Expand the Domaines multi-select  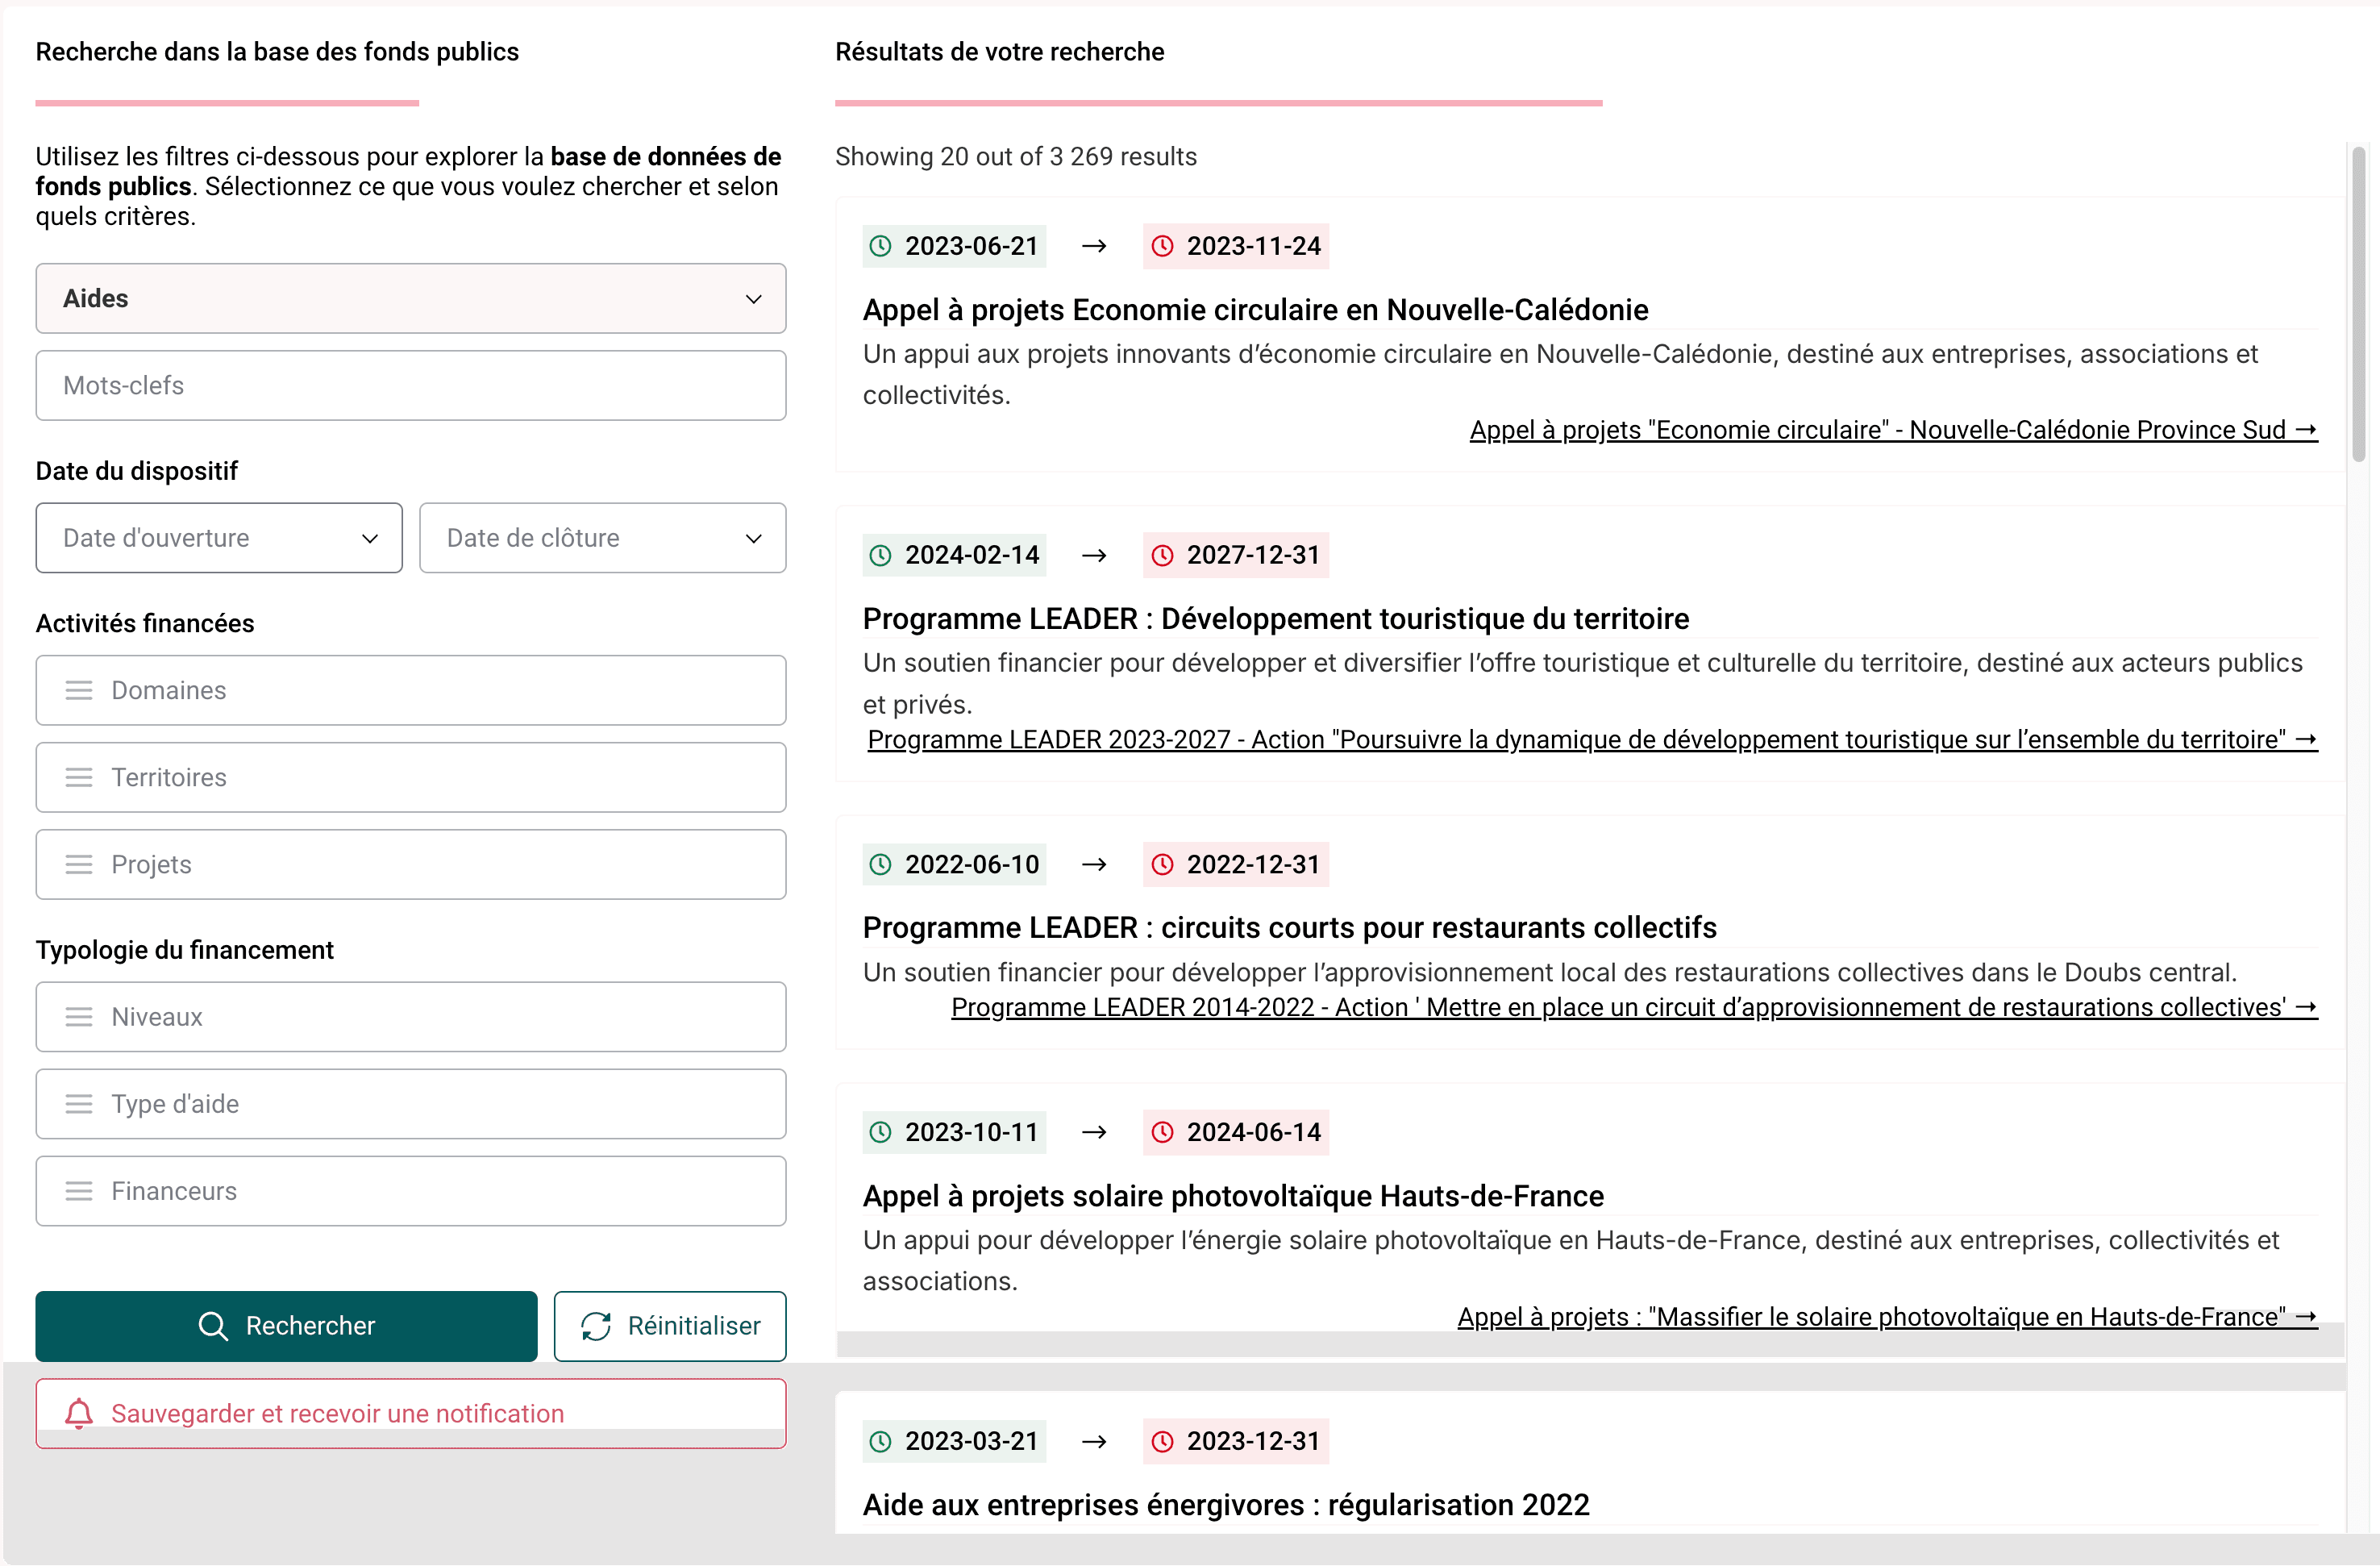click(x=411, y=690)
